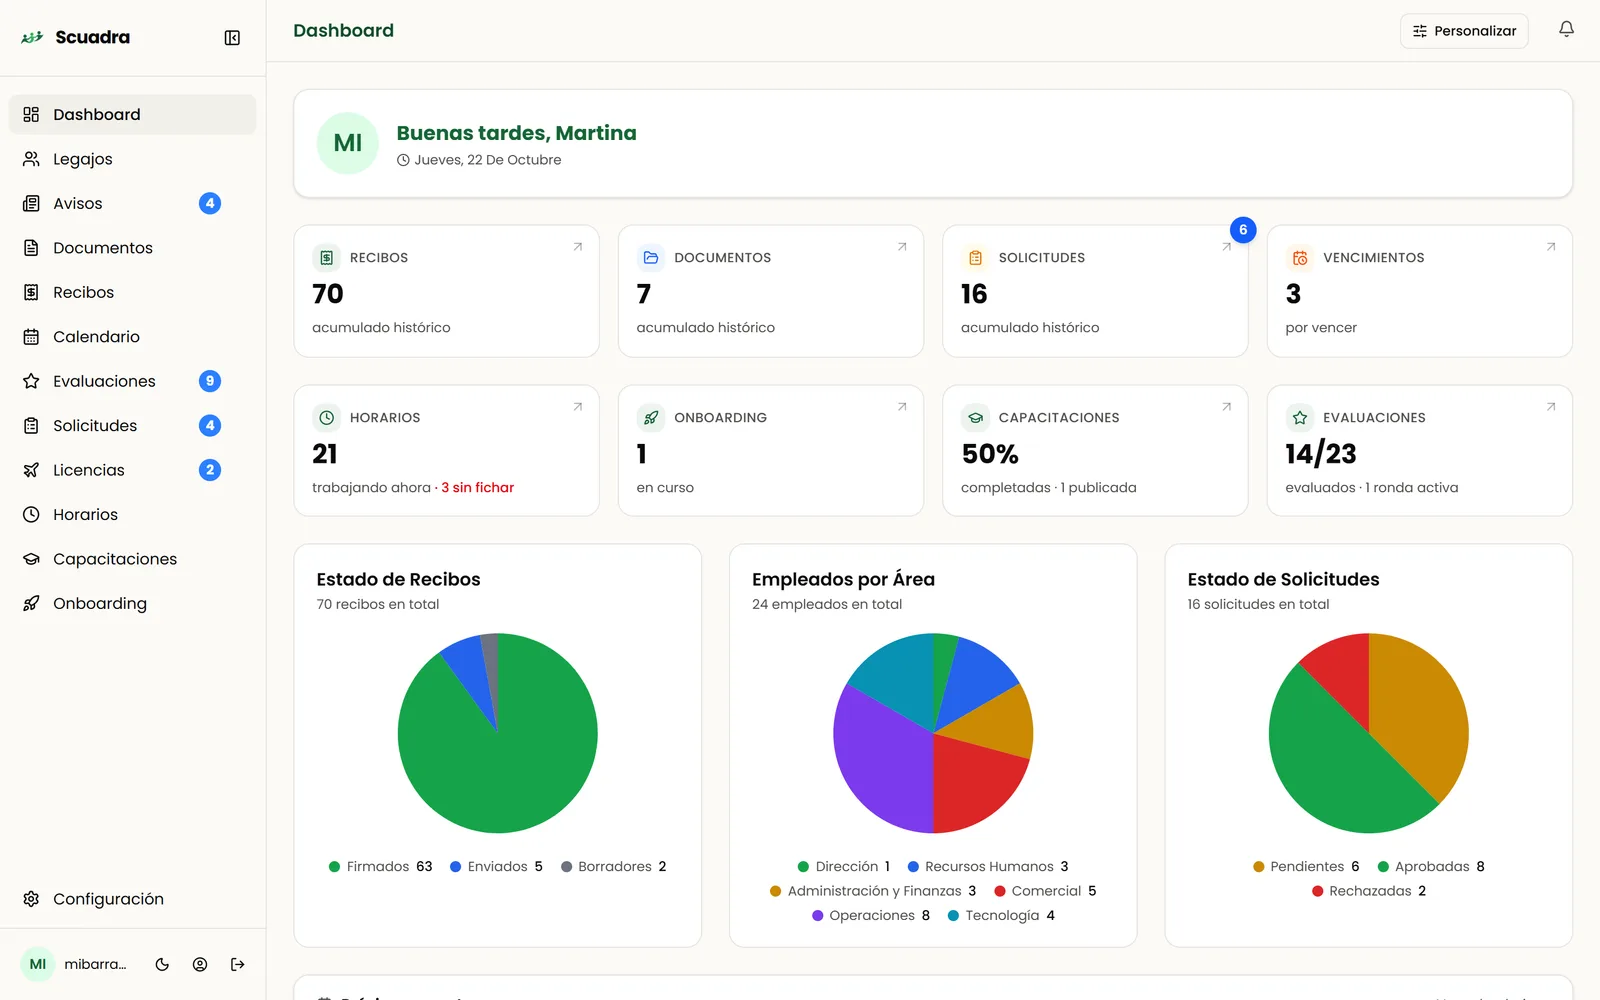Open Licencias section
This screenshot has height=1000, width=1600.
[x=133, y=470]
